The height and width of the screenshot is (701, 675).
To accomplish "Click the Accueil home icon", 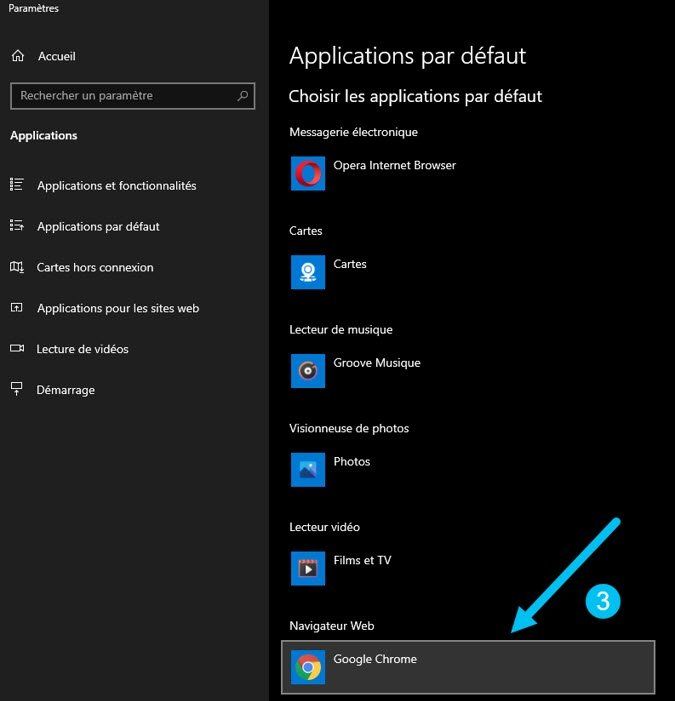I will click(18, 56).
